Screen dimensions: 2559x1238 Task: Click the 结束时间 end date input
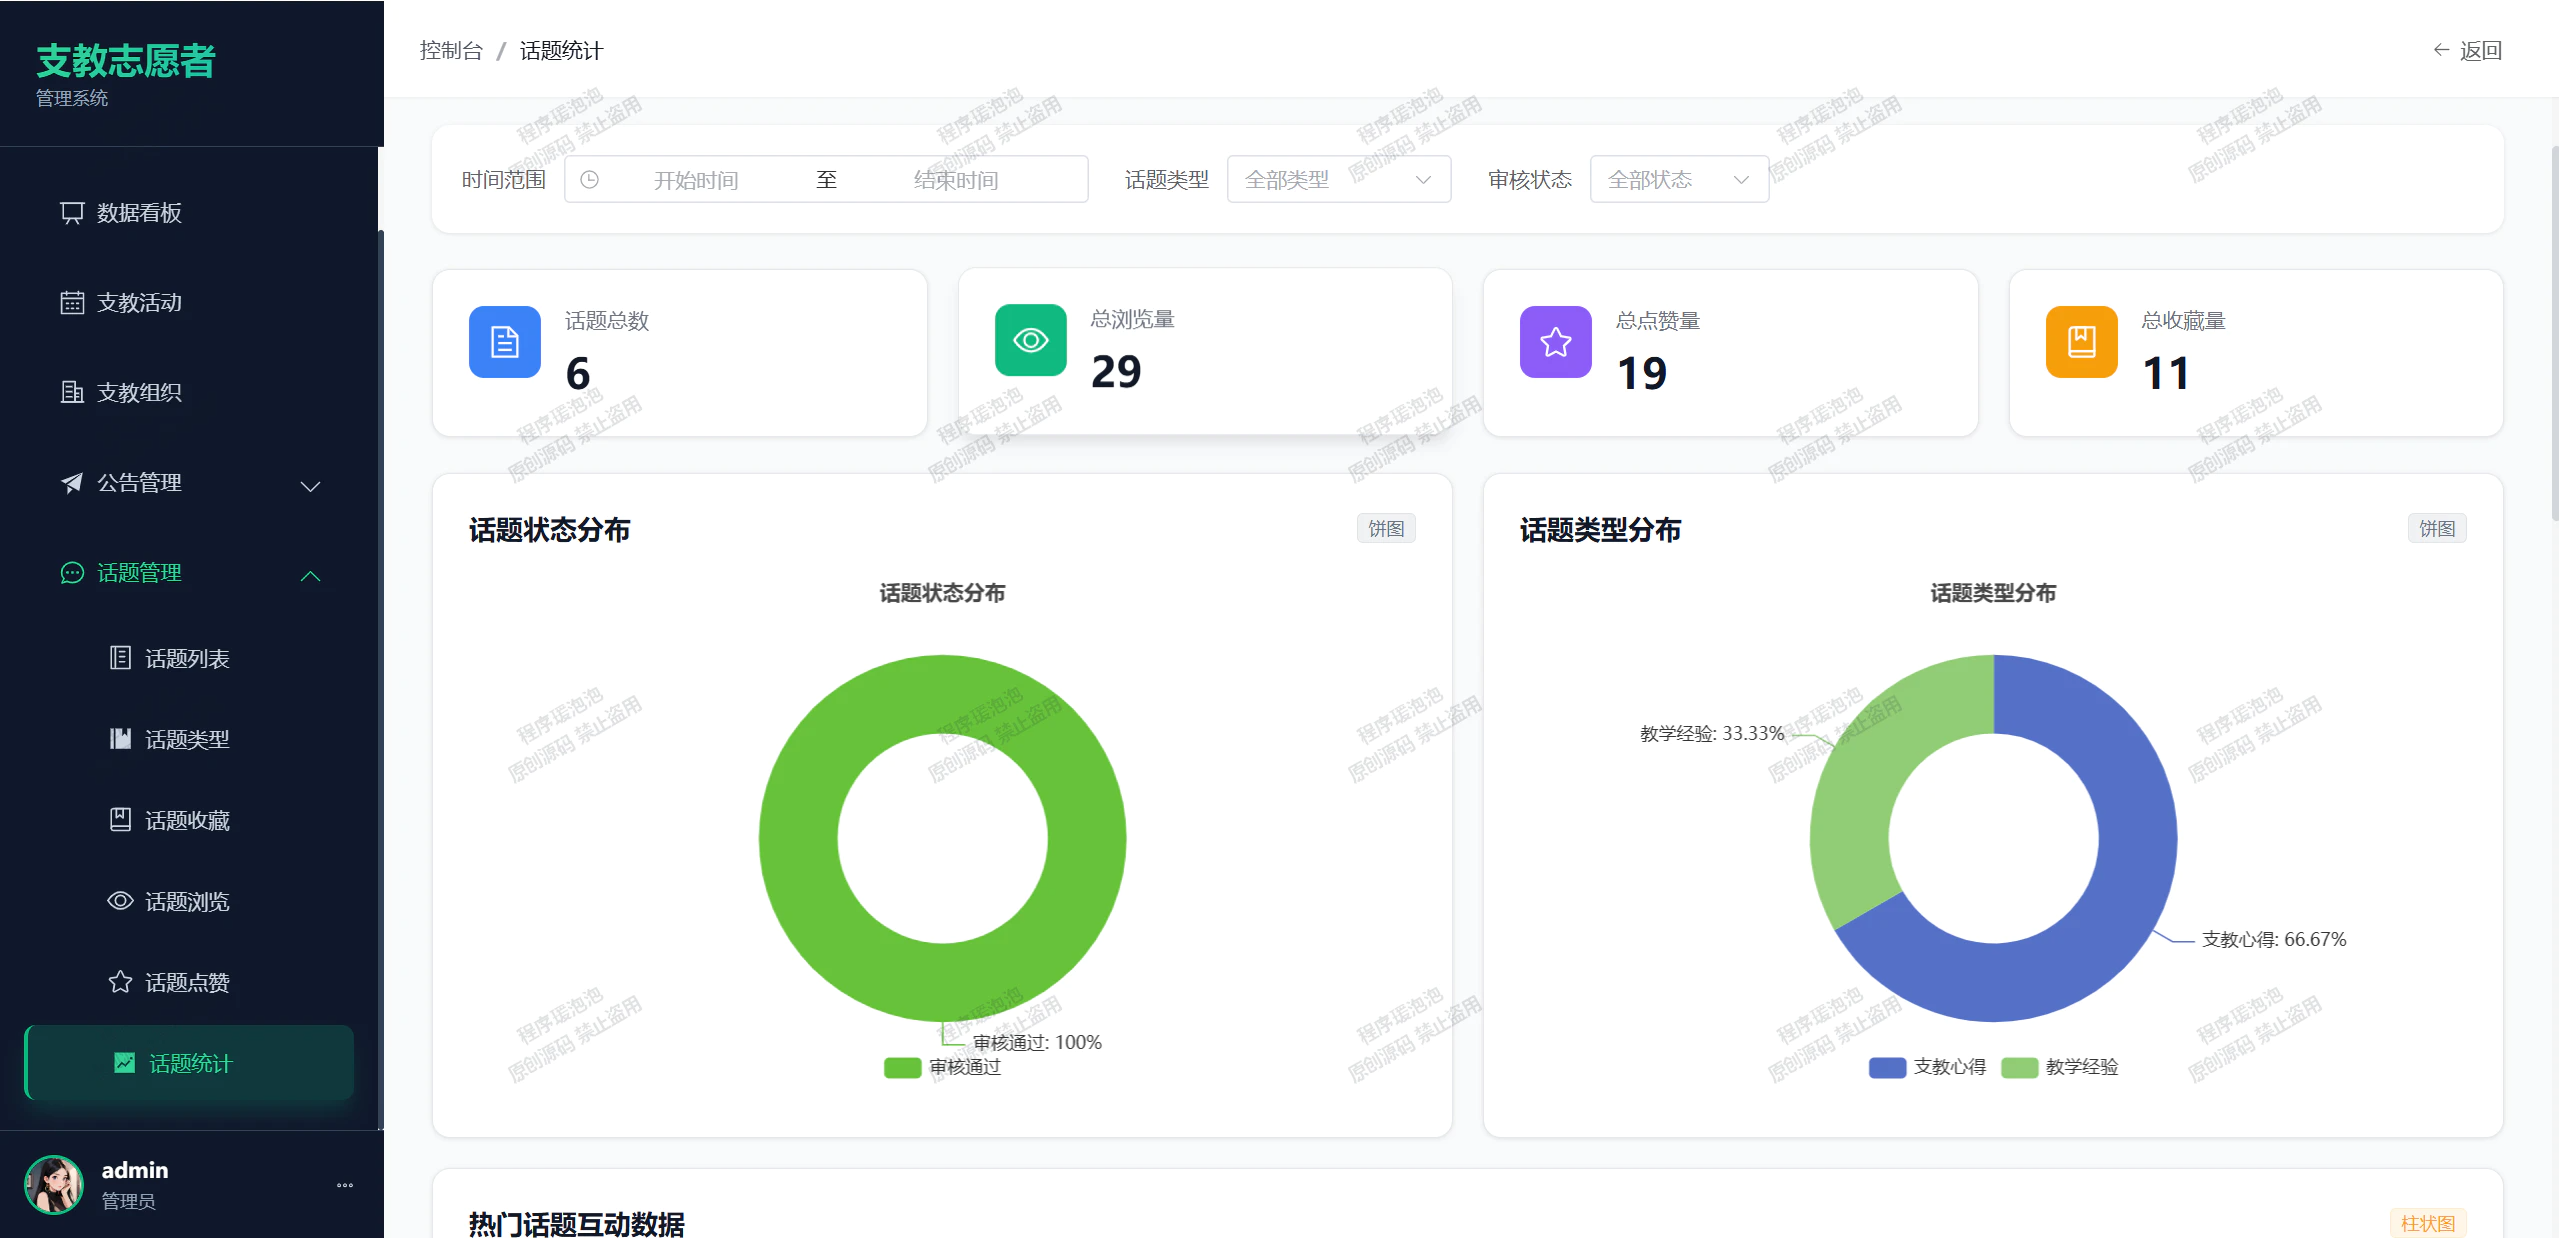956,180
